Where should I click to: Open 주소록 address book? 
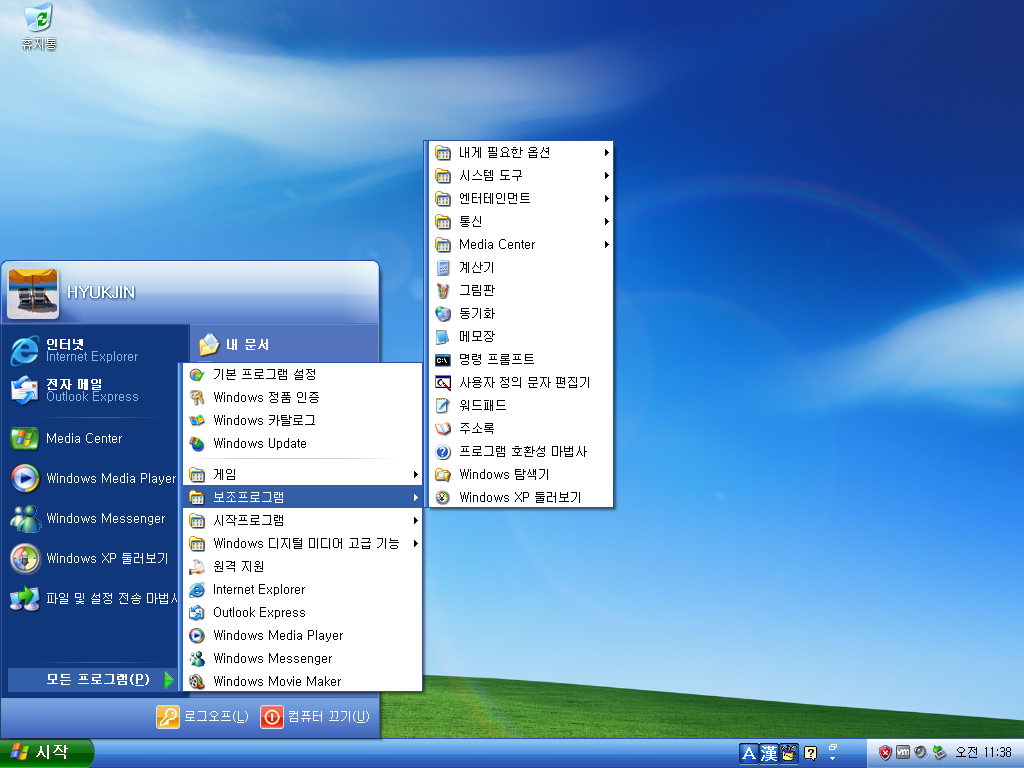521,428
